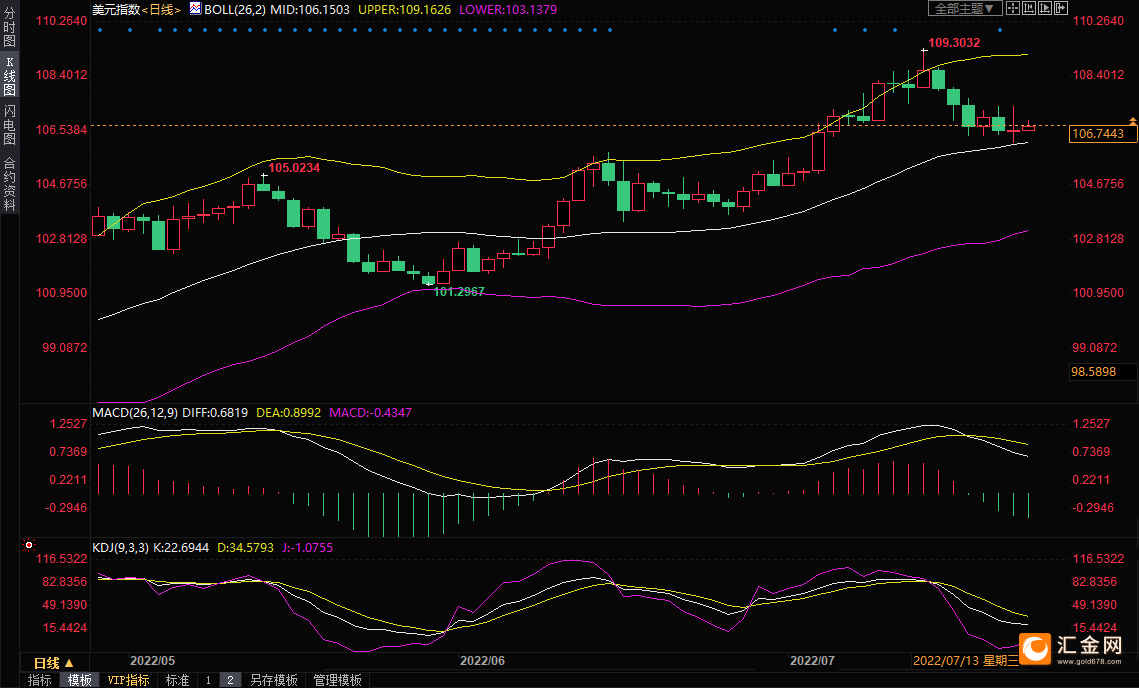Select the VIP指标 tab

(129, 680)
